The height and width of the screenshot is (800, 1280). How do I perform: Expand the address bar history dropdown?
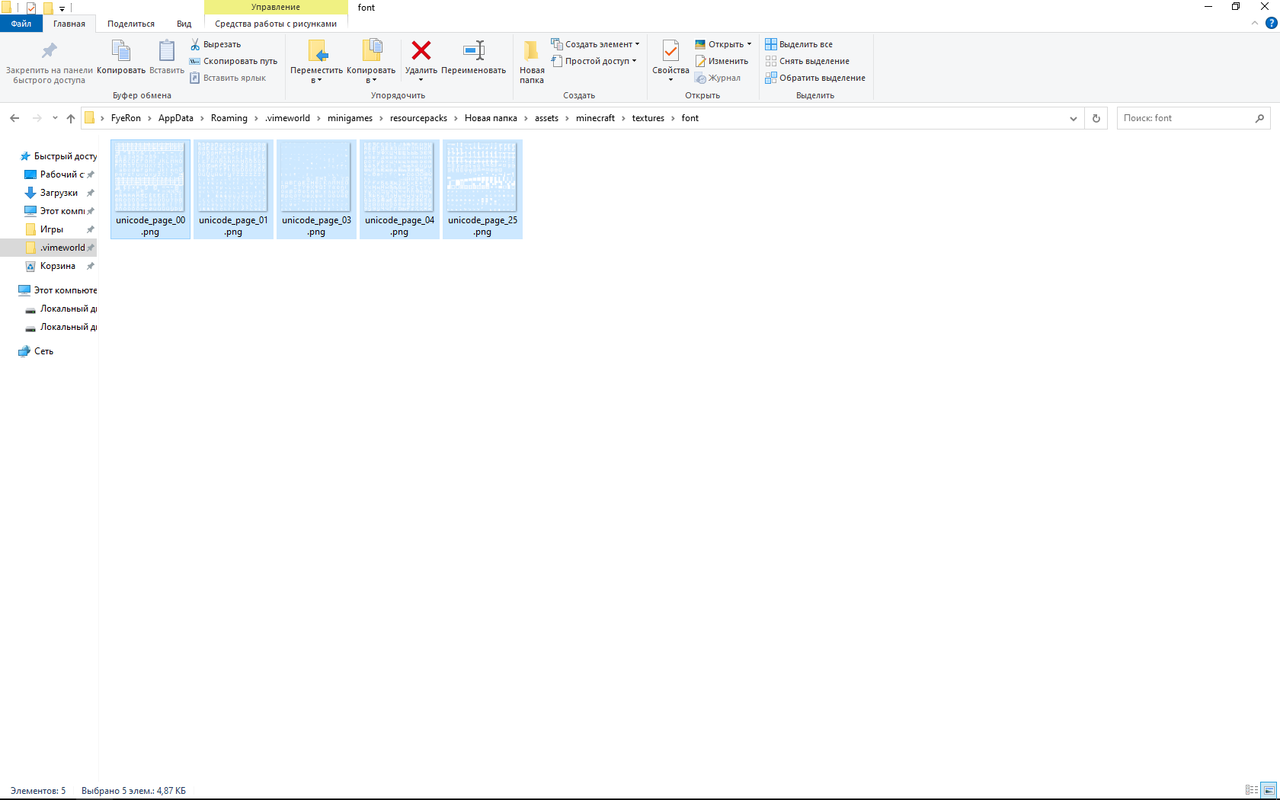1074,118
